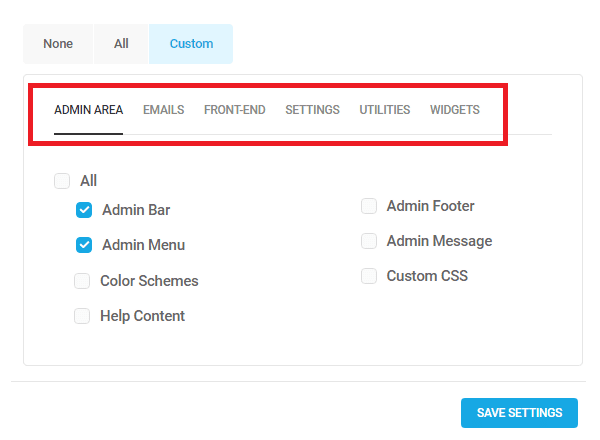Switch to the Admin Area tab

(88, 110)
